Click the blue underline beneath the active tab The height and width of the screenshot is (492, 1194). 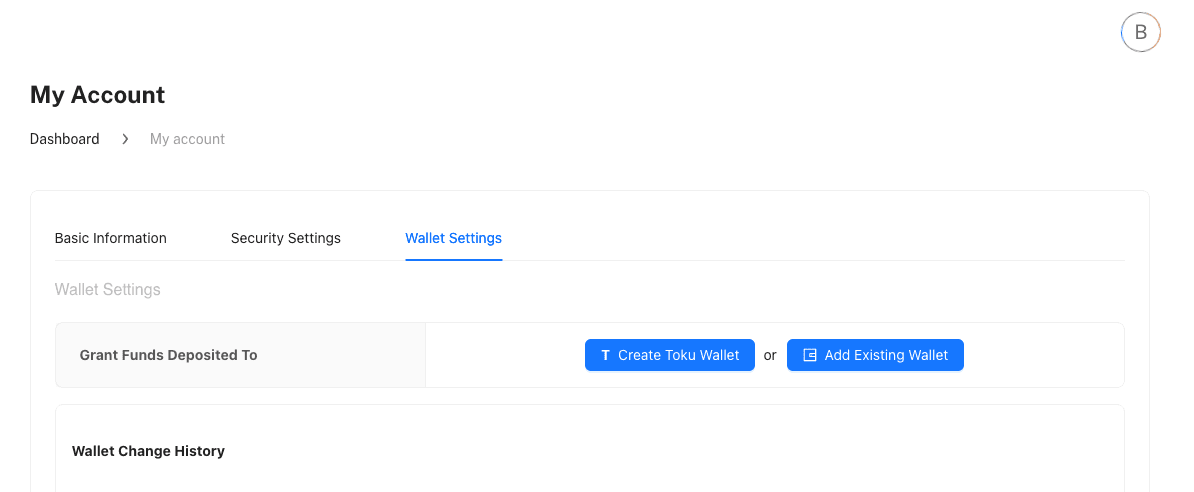(453, 259)
